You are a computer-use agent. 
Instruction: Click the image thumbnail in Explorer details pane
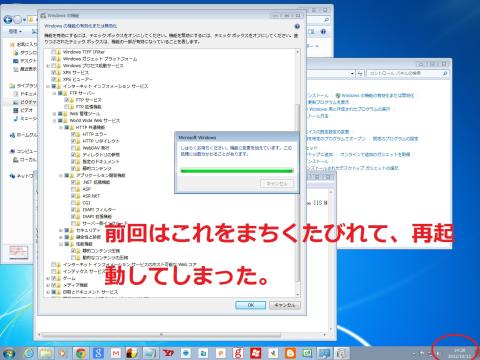click(x=18, y=252)
